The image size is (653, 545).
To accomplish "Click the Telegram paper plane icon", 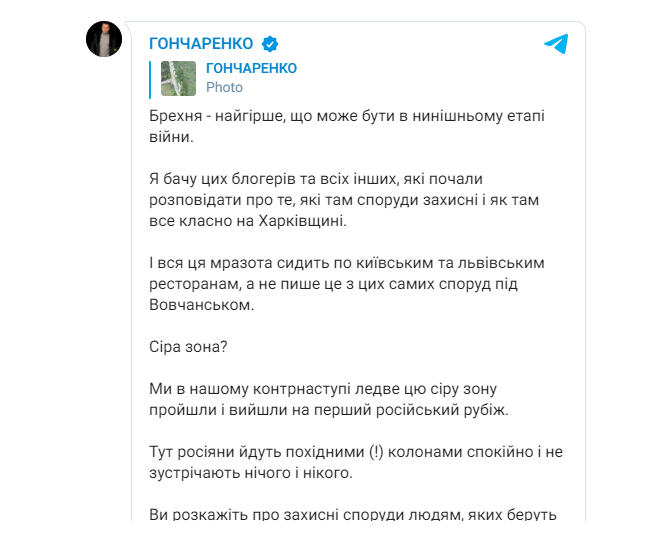I will coord(556,43).
